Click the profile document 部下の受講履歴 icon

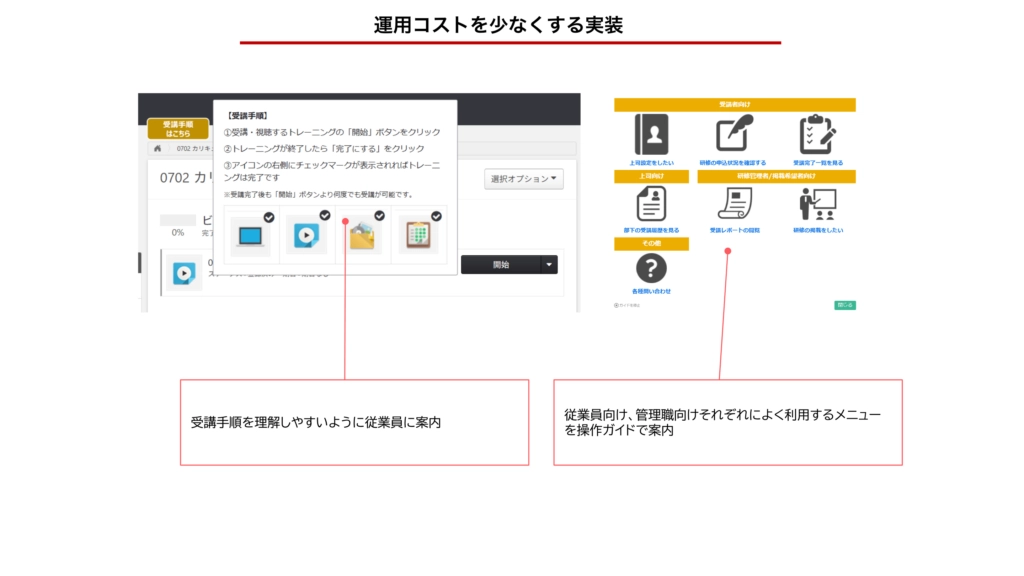click(x=651, y=204)
